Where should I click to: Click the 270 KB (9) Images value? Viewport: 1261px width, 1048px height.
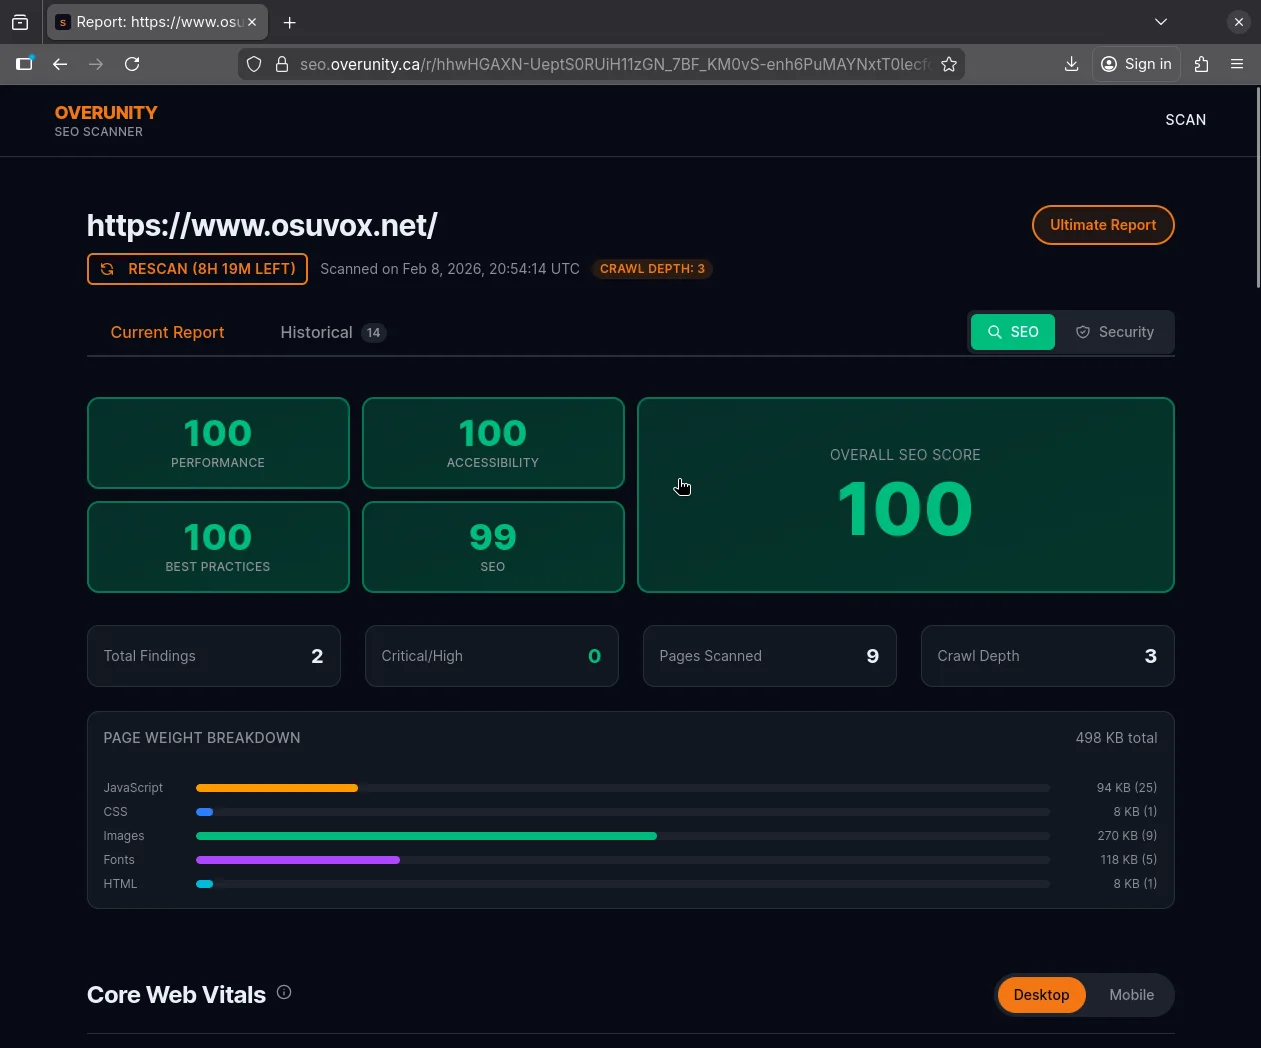pos(1127,836)
